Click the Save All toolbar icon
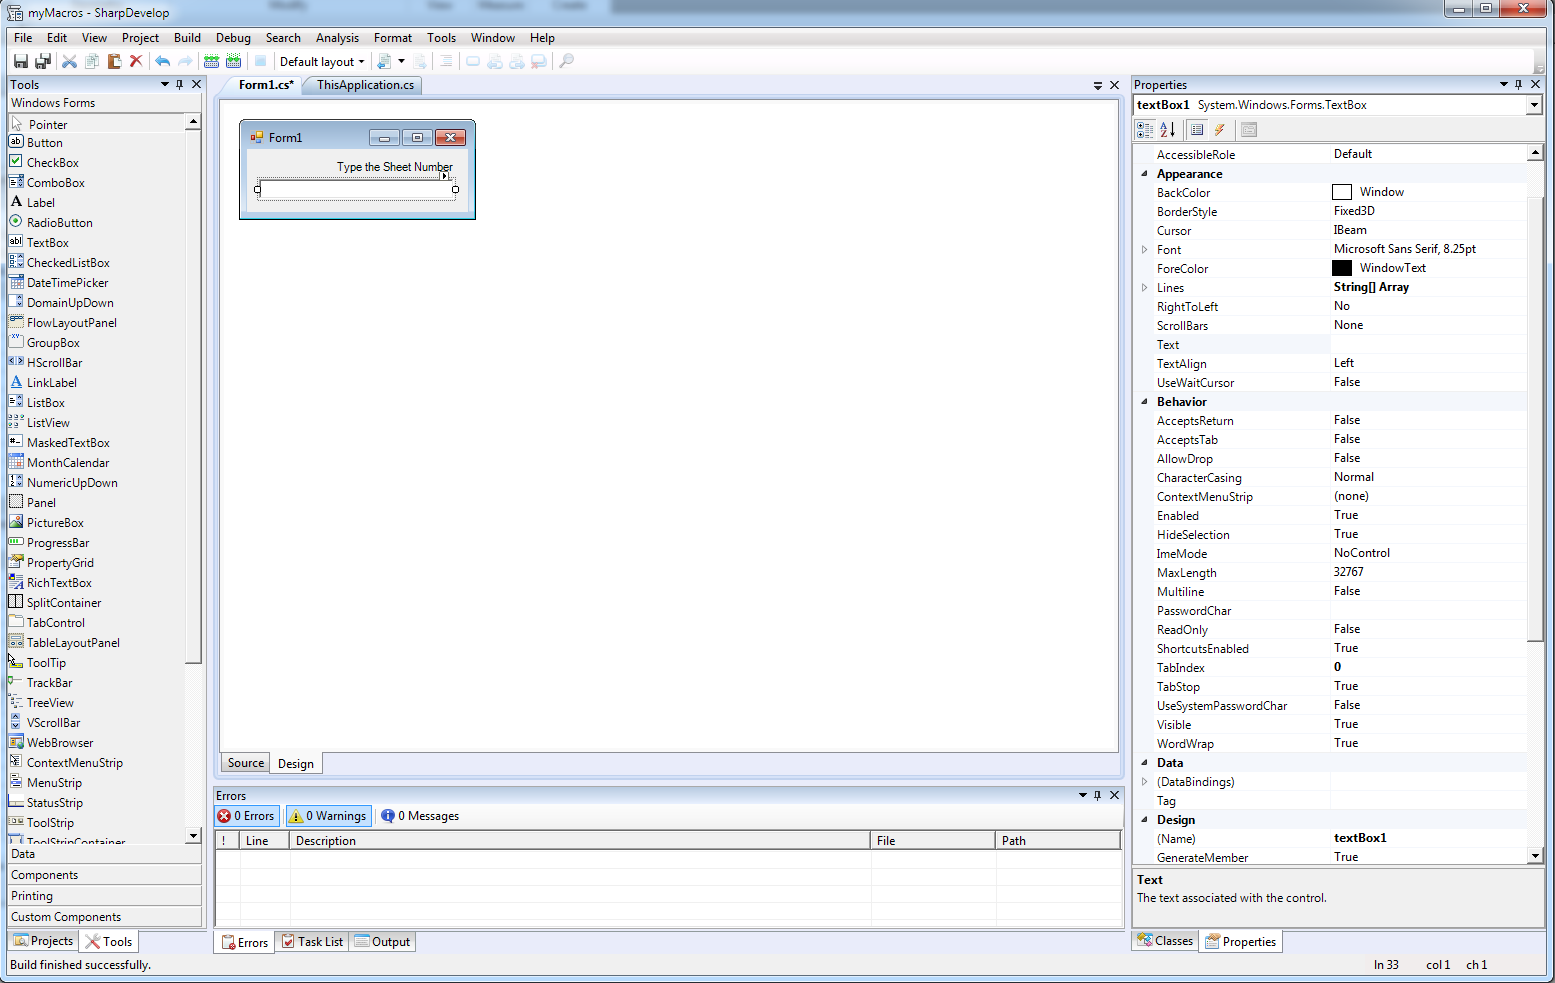Screen dimensions: 1555x983 (43, 61)
